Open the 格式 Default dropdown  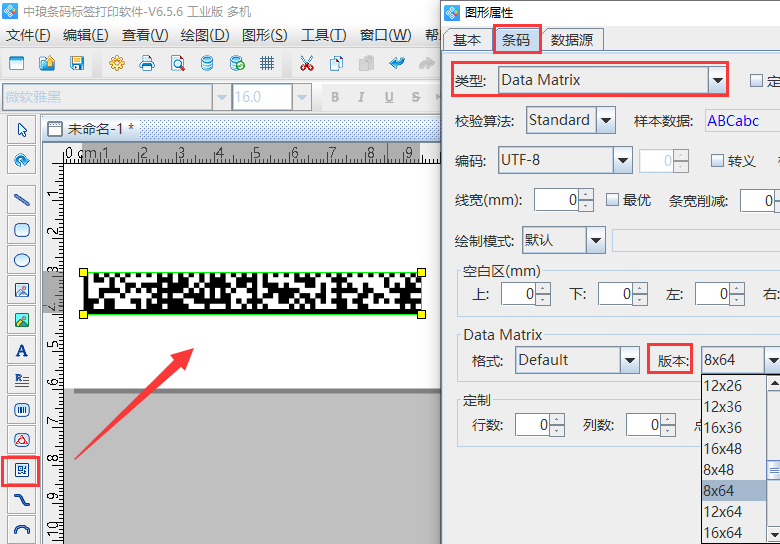629,360
